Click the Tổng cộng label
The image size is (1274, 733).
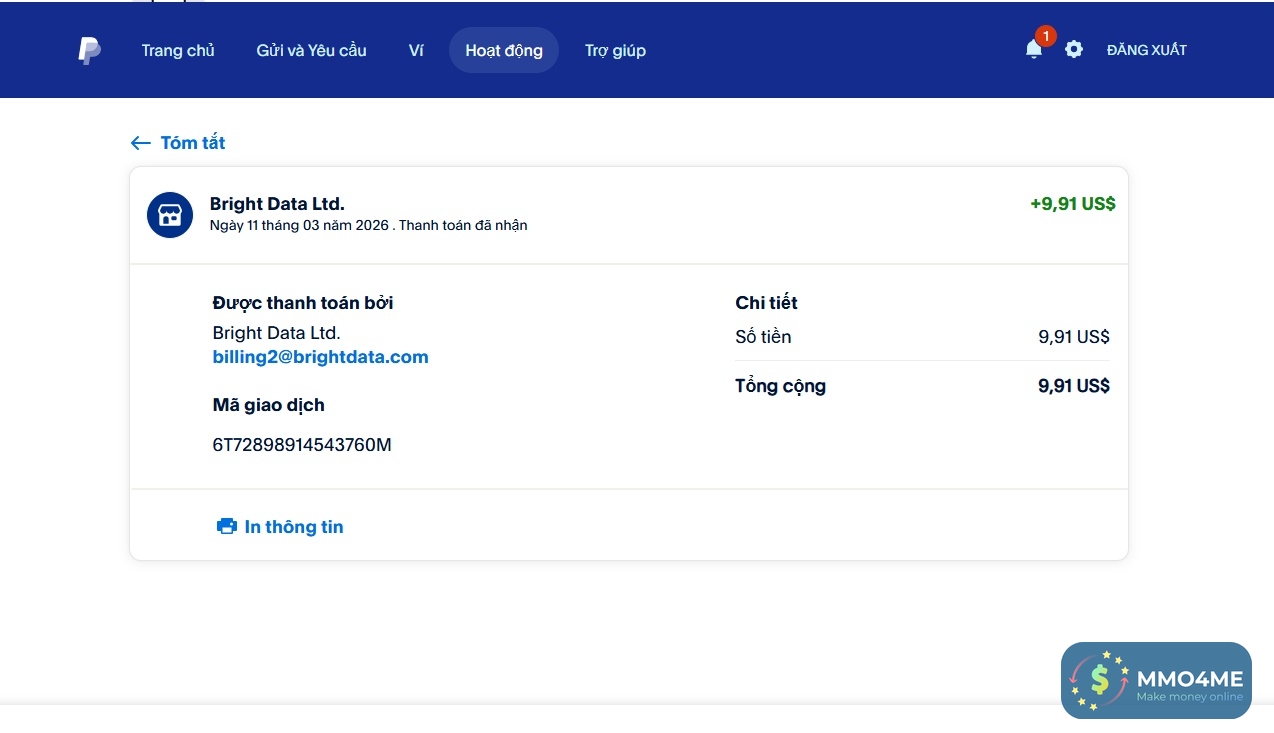coord(780,386)
